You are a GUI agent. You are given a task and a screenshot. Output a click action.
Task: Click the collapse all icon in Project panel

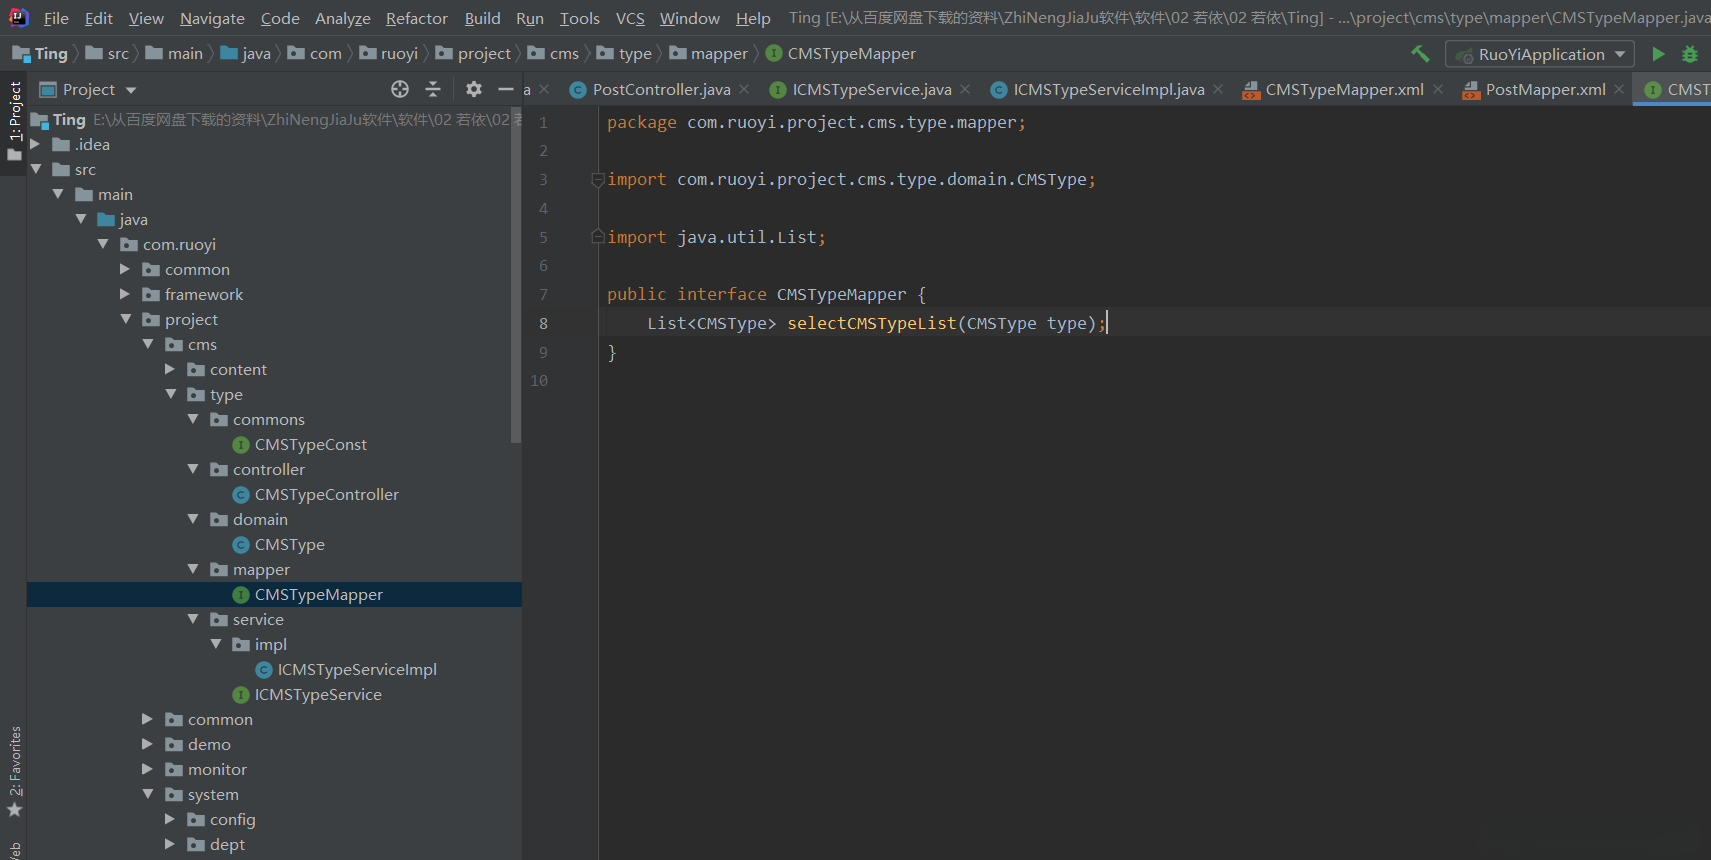click(x=433, y=89)
